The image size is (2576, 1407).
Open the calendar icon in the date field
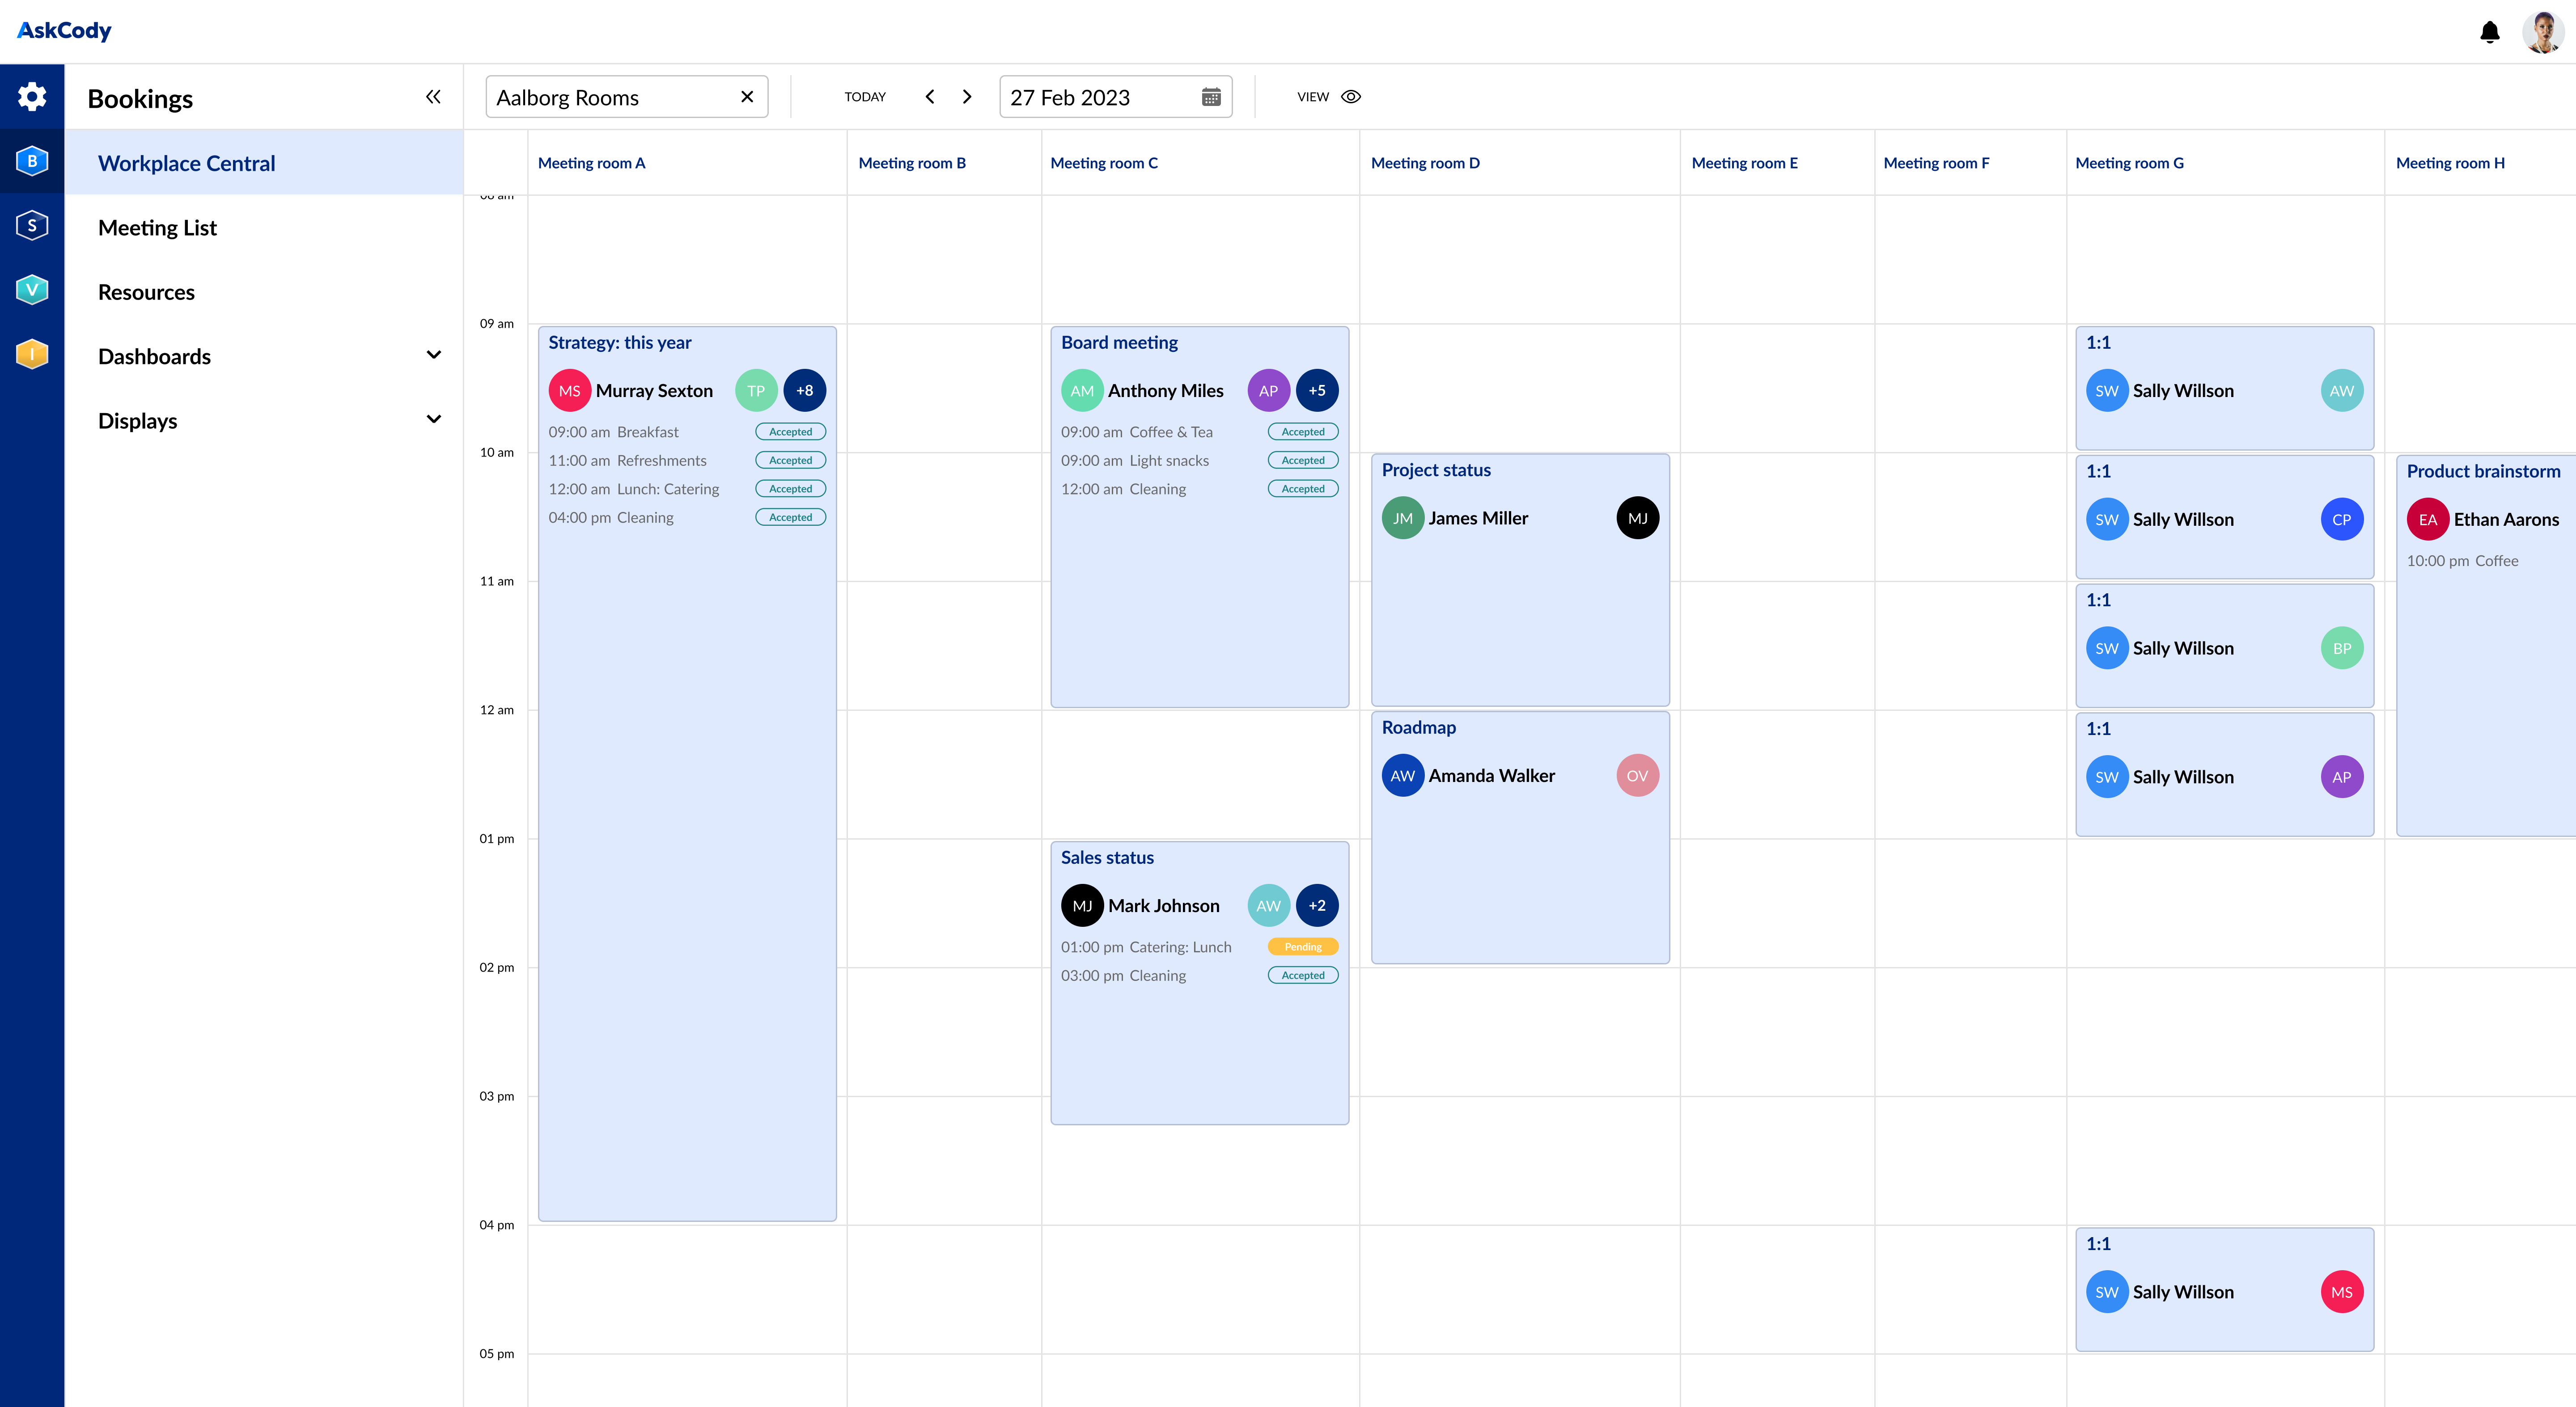1211,96
